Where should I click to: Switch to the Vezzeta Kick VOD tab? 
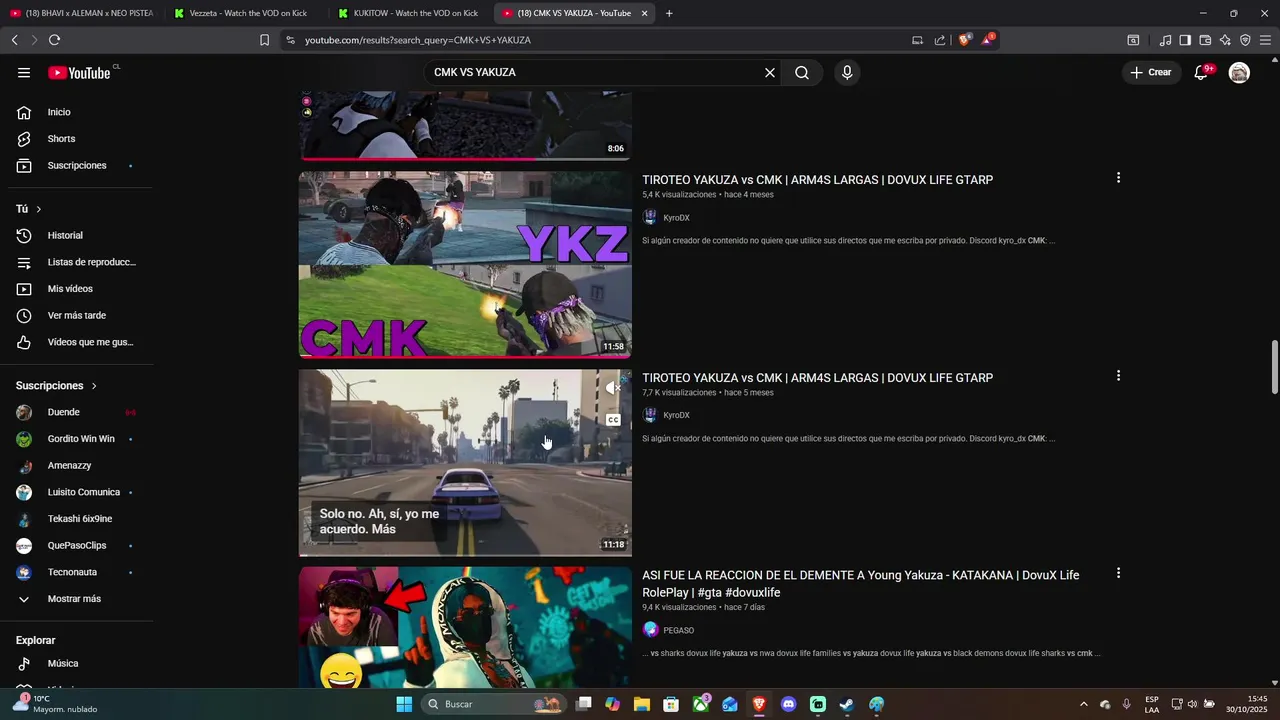point(248,13)
